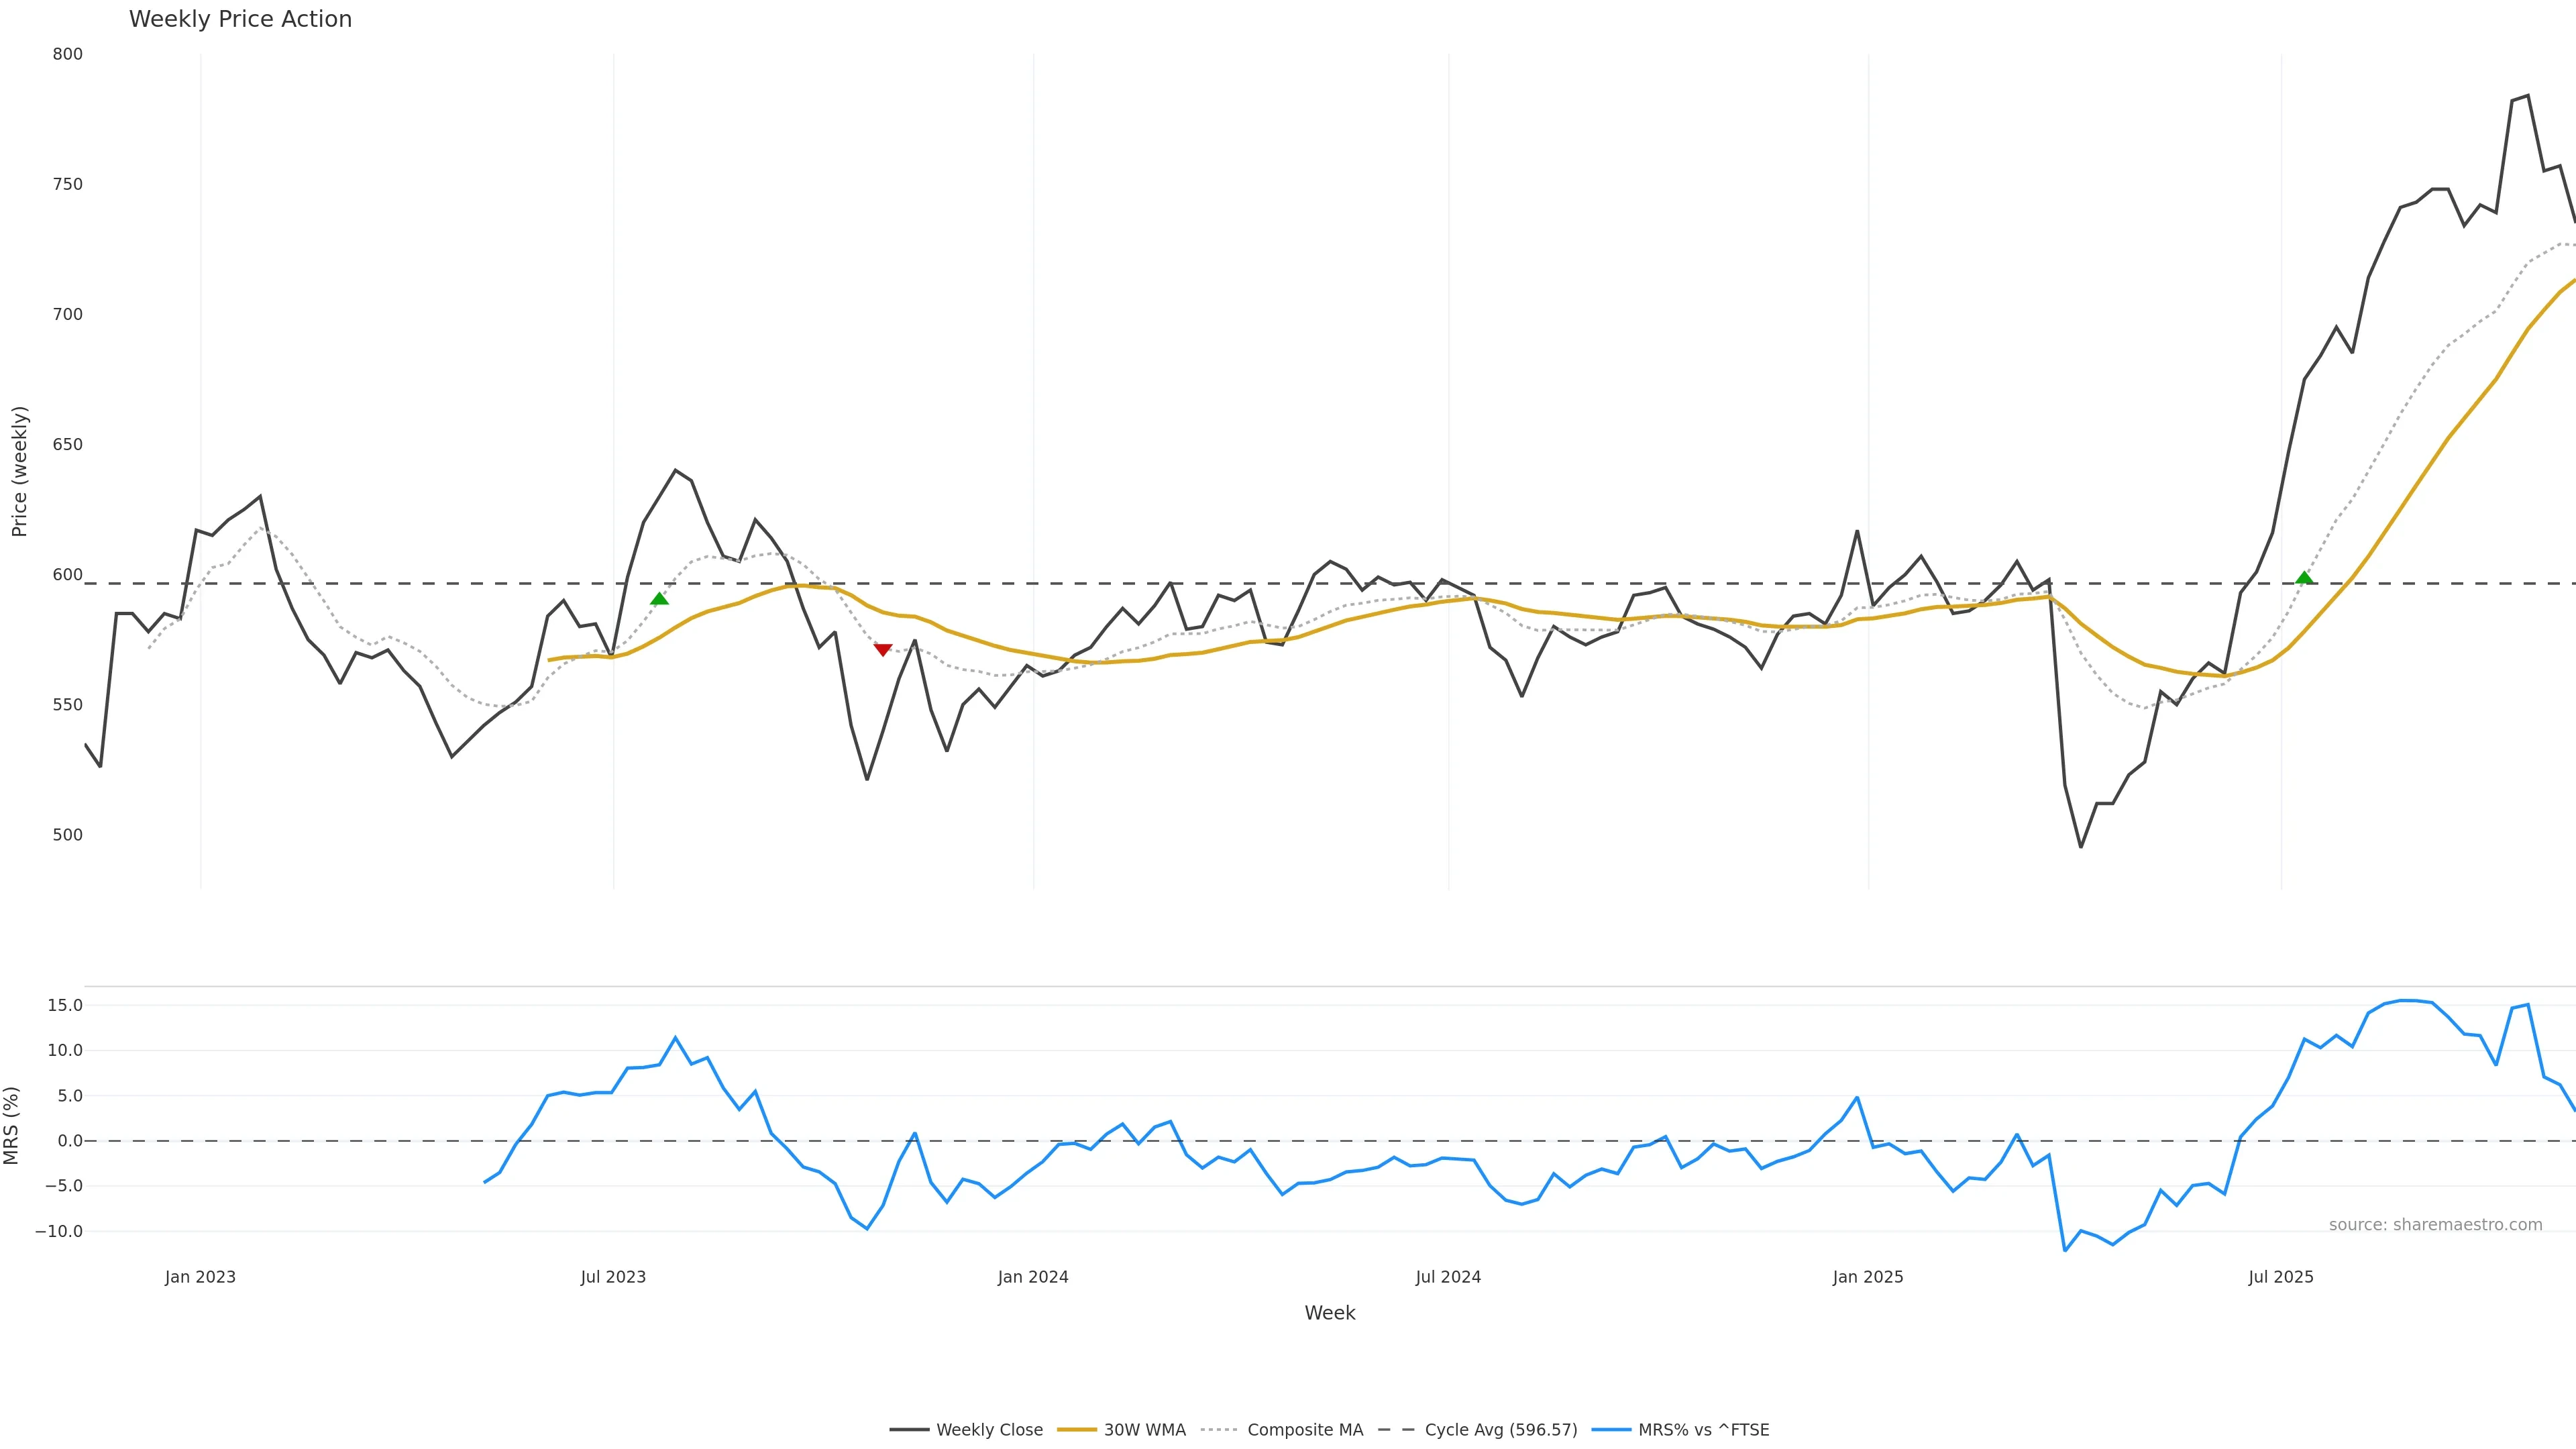The image size is (2576, 1449).
Task: Open the sharemaestro.com source link
Action: coord(2435,1225)
